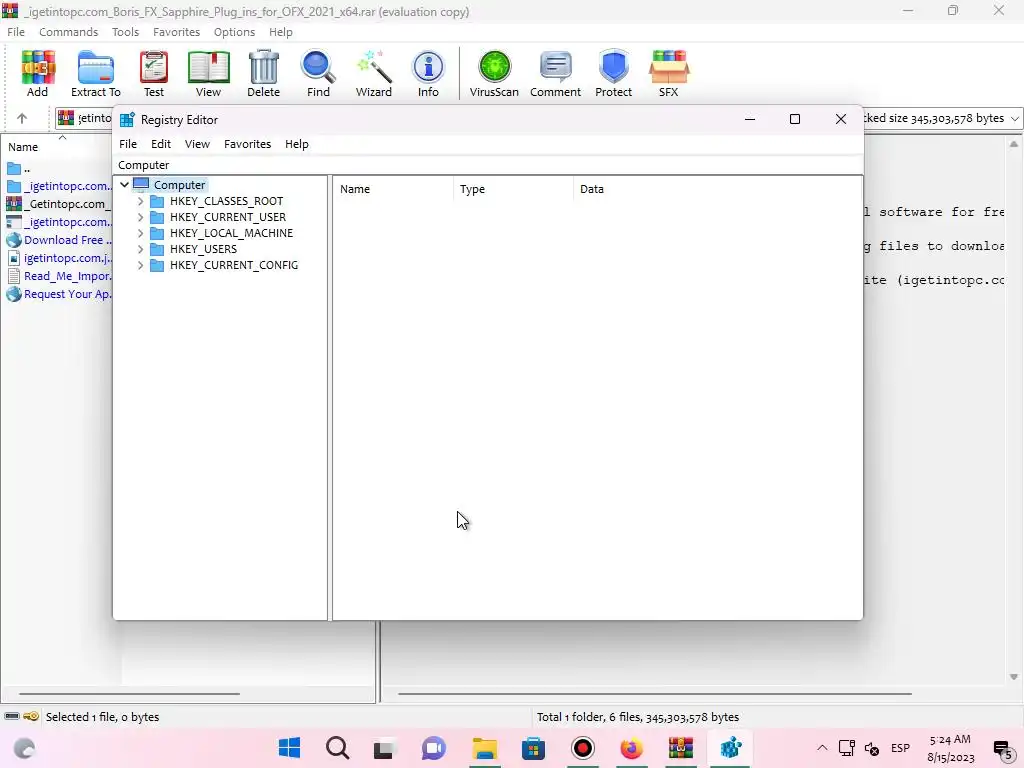Click the WinRAR file list horizontal scrollbar

[129, 694]
